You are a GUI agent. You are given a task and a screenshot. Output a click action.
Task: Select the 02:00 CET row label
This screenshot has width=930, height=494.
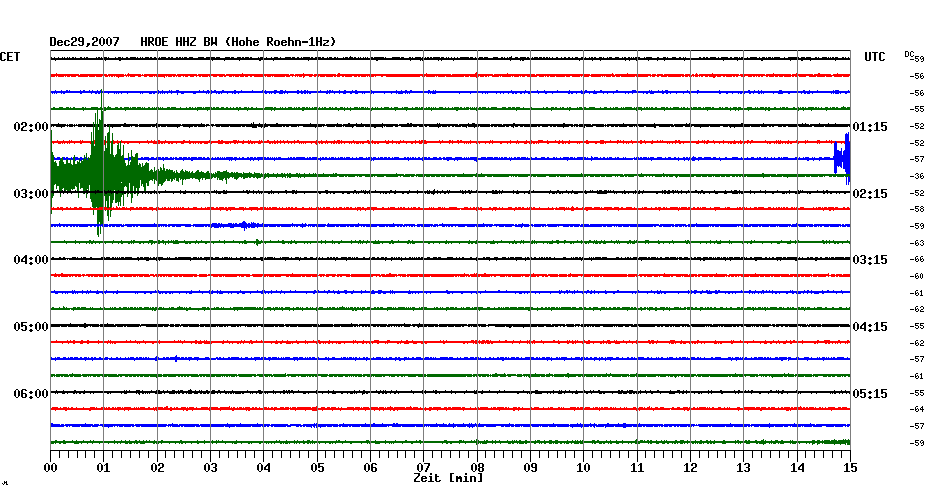coord(31,126)
